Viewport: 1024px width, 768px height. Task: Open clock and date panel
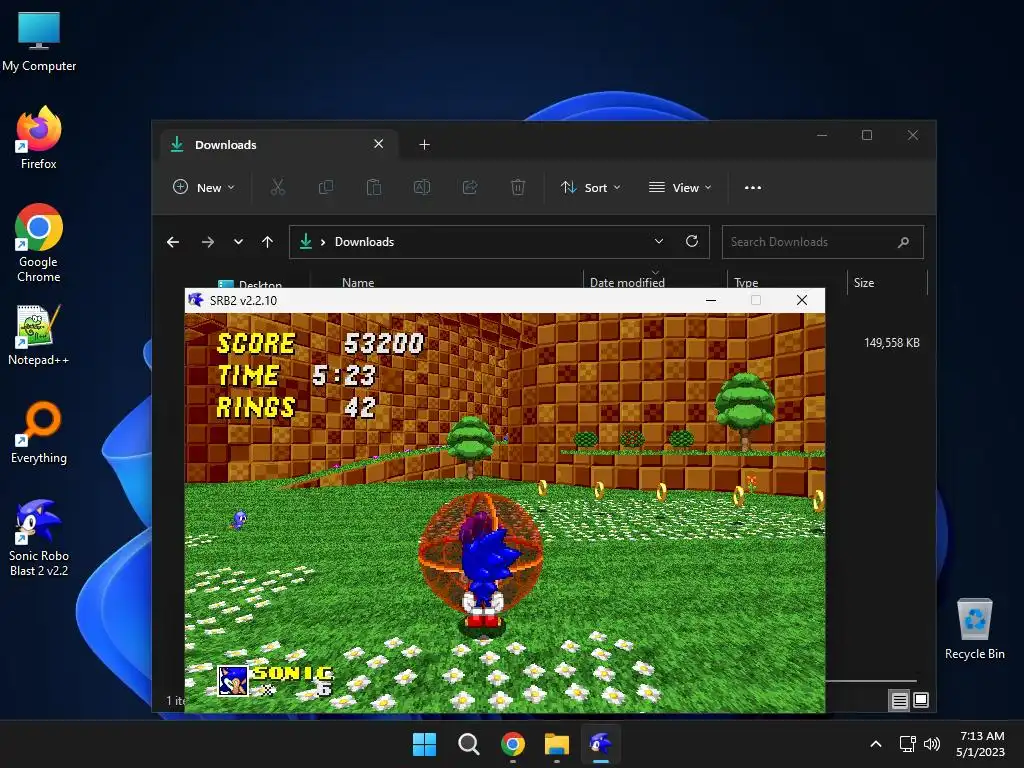click(980, 744)
